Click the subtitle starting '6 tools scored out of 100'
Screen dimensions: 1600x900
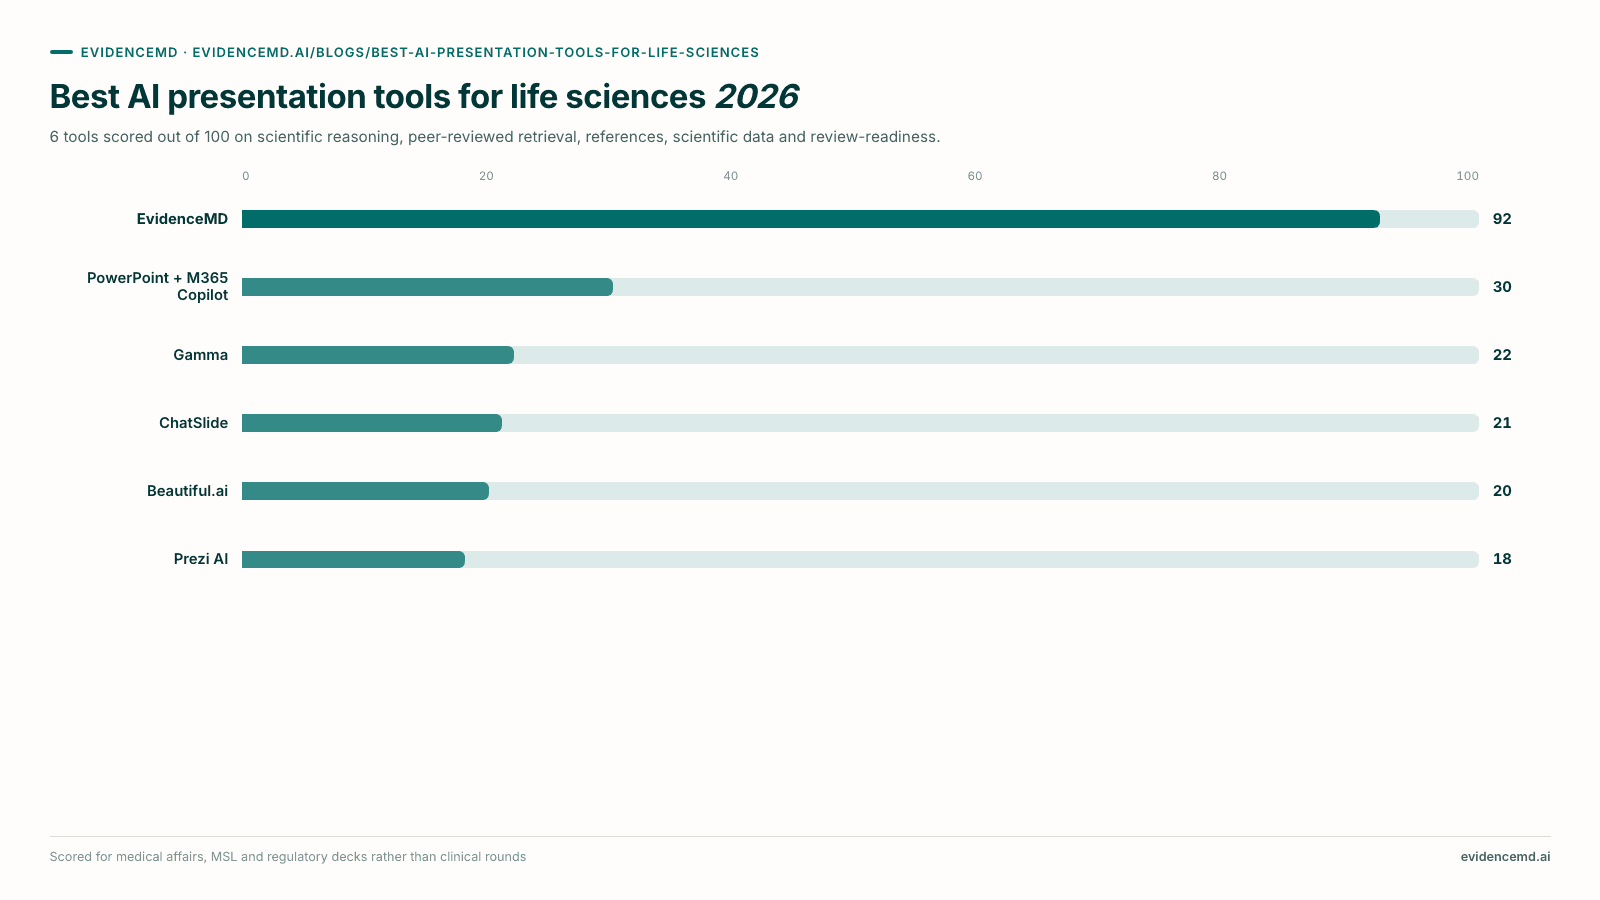(x=495, y=137)
